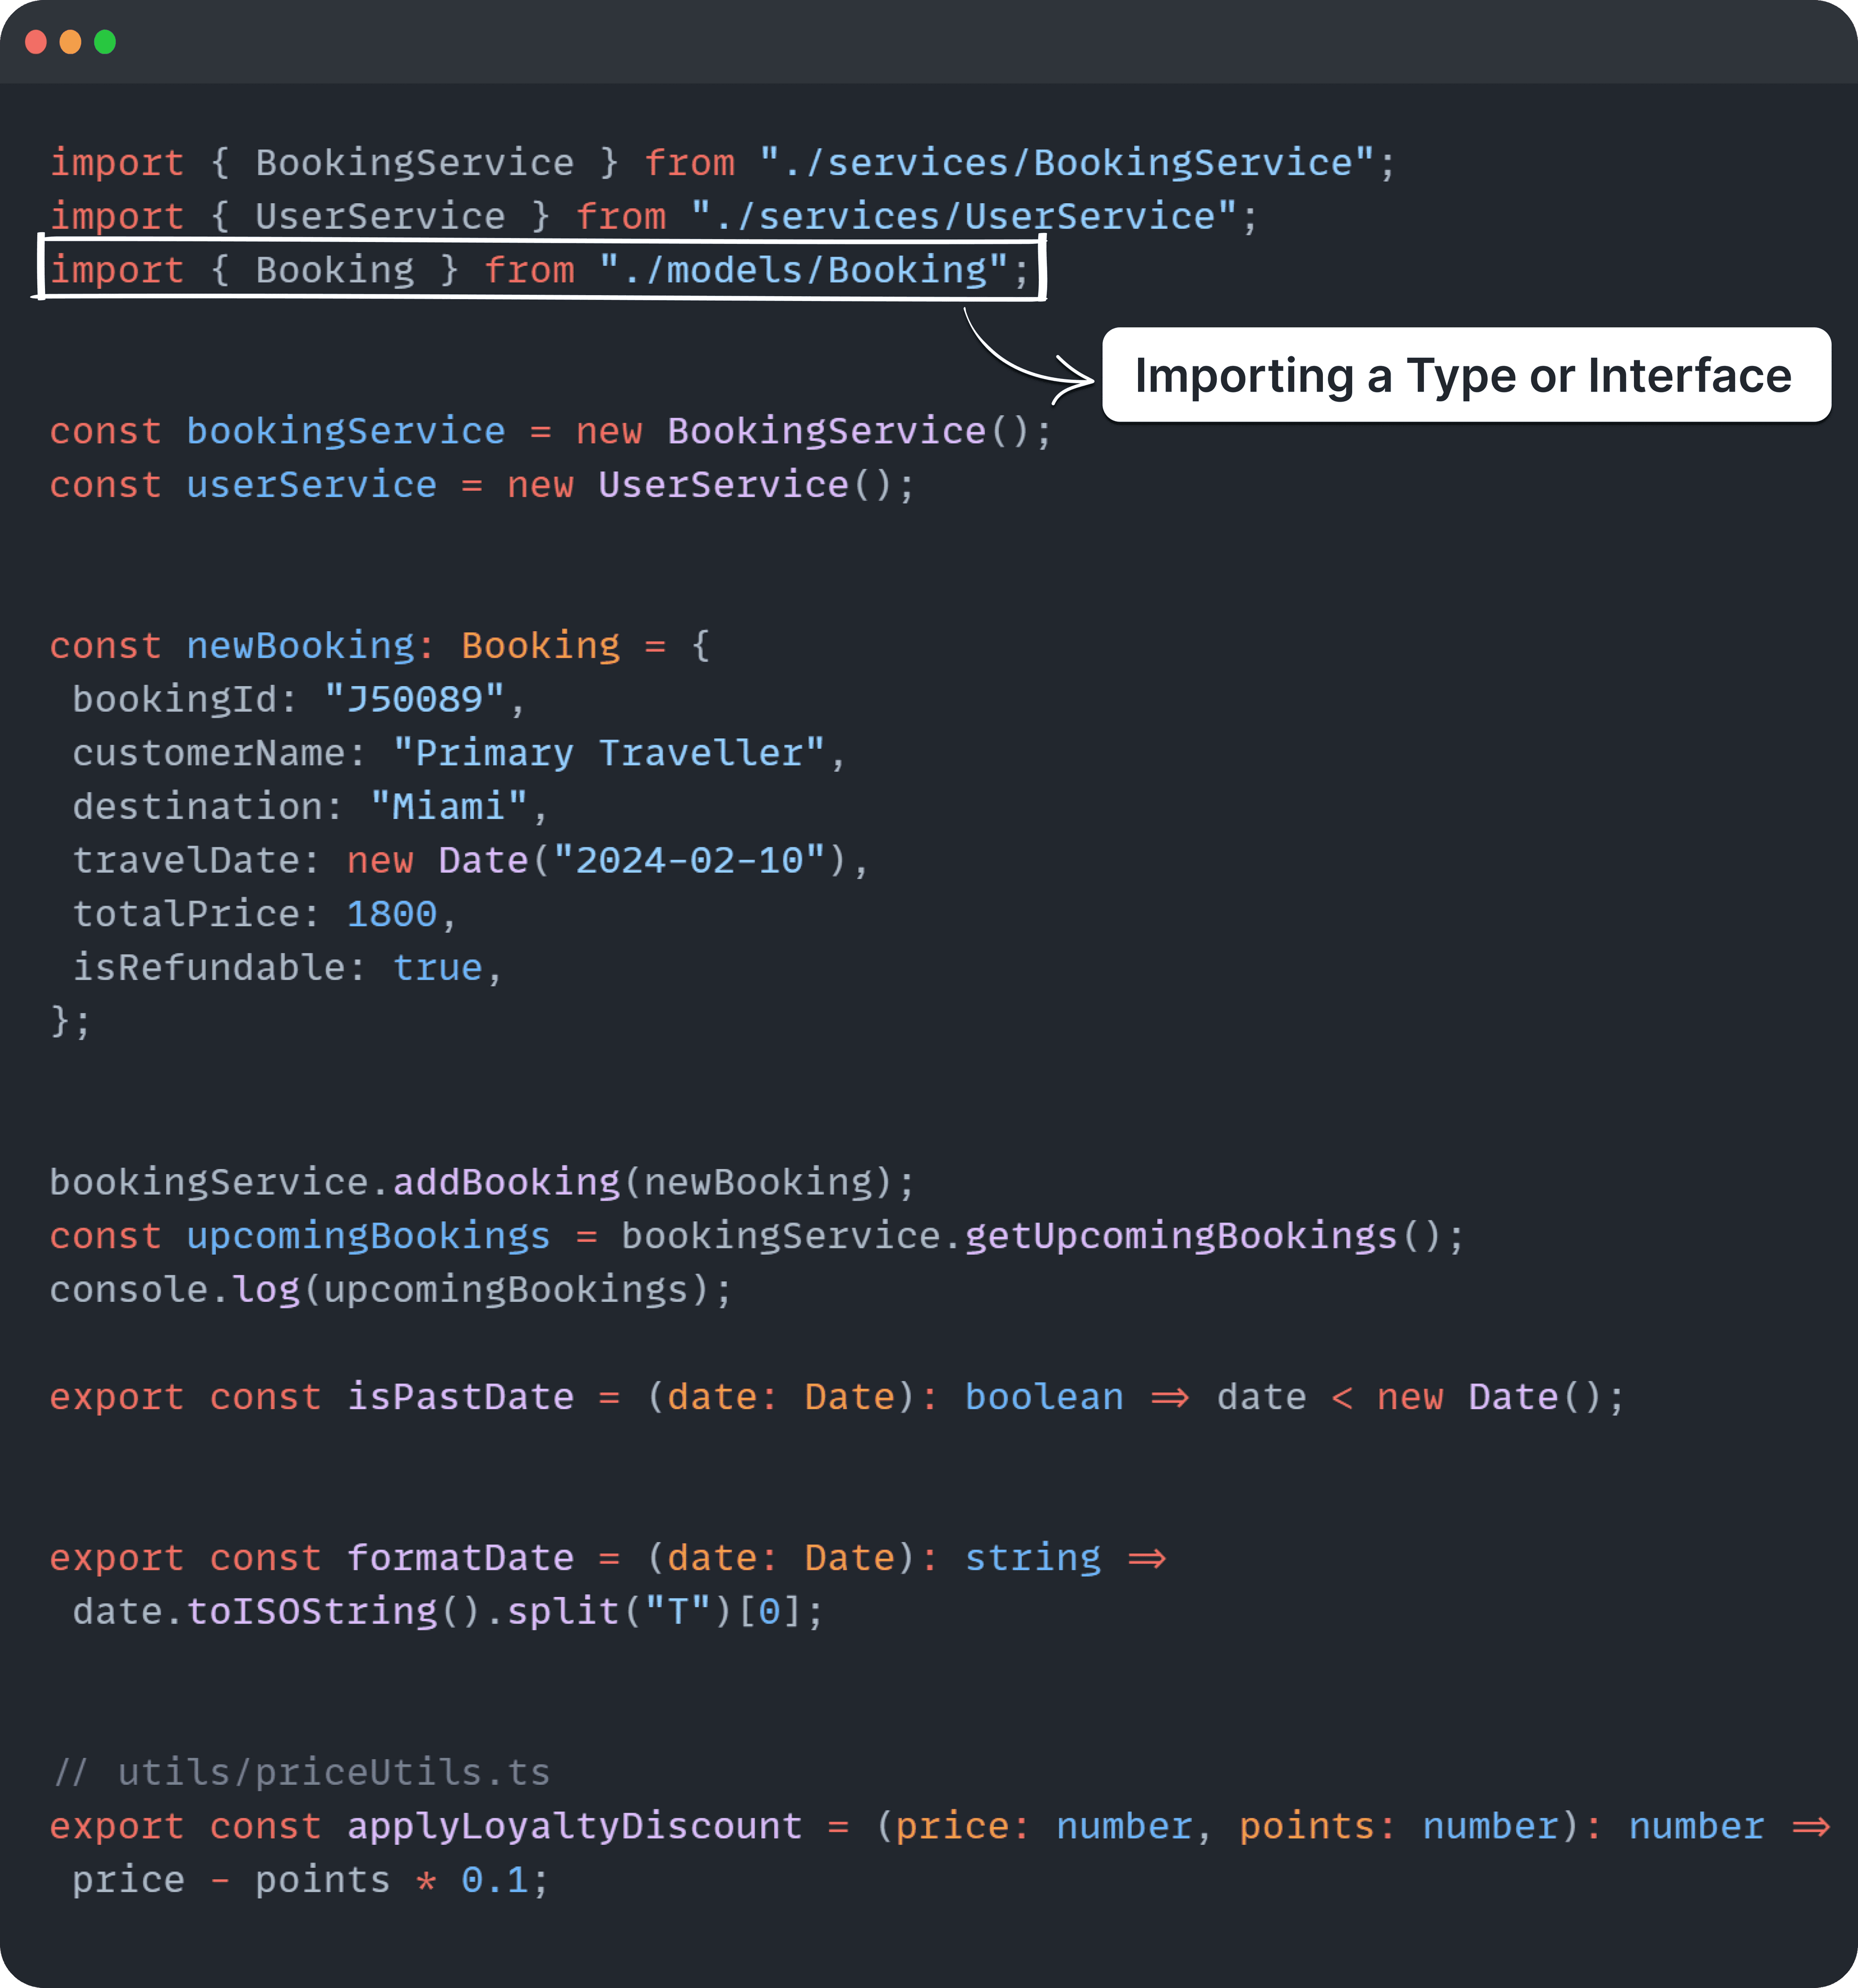This screenshot has height=1988, width=1858.
Task: Click the toISOString method call
Action: [312, 1612]
